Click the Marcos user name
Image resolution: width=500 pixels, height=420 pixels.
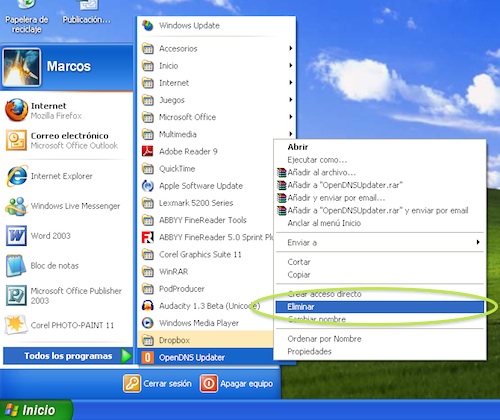[69, 66]
